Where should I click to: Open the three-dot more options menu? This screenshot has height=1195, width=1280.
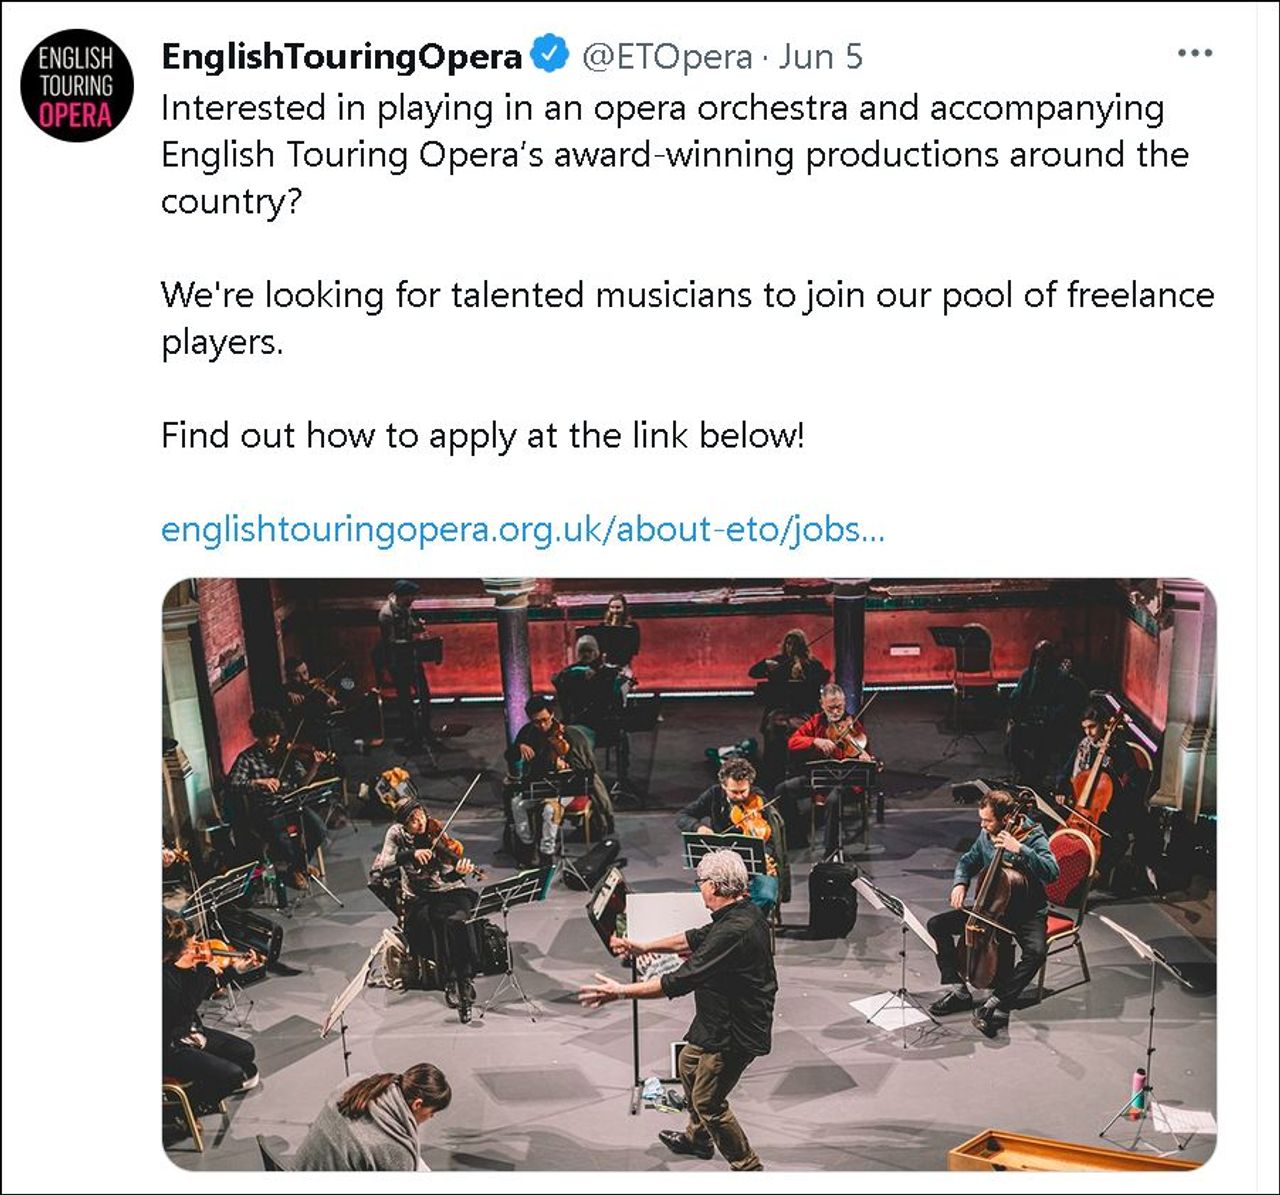[1194, 53]
